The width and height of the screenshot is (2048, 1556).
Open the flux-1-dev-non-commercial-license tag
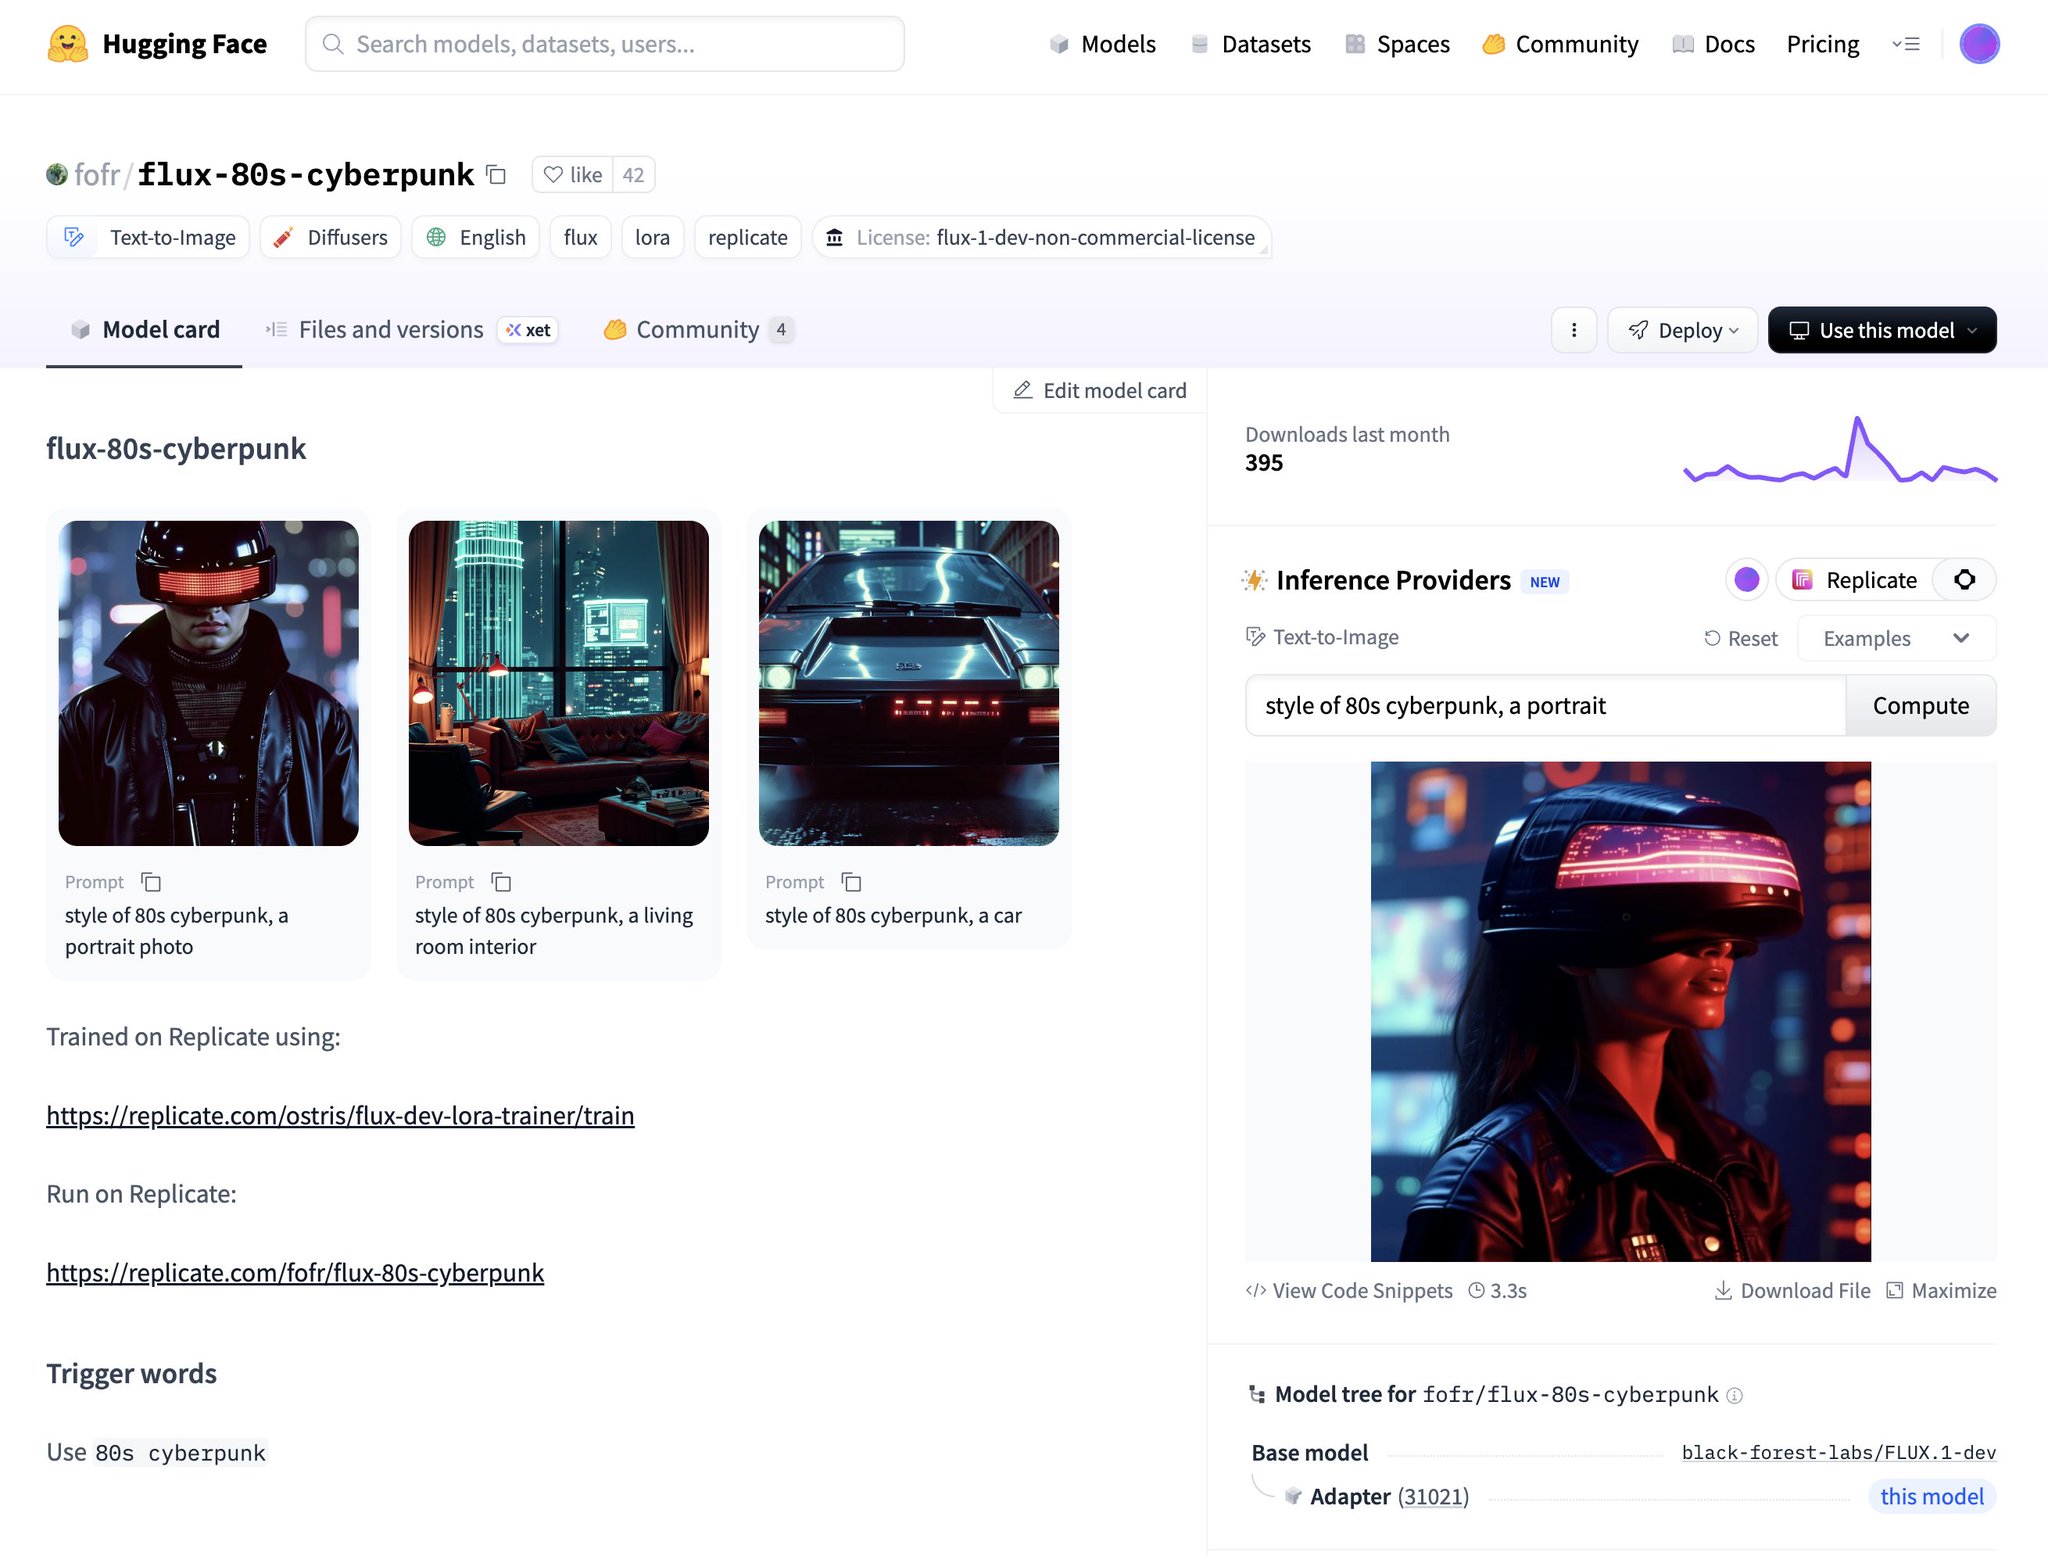(1041, 237)
